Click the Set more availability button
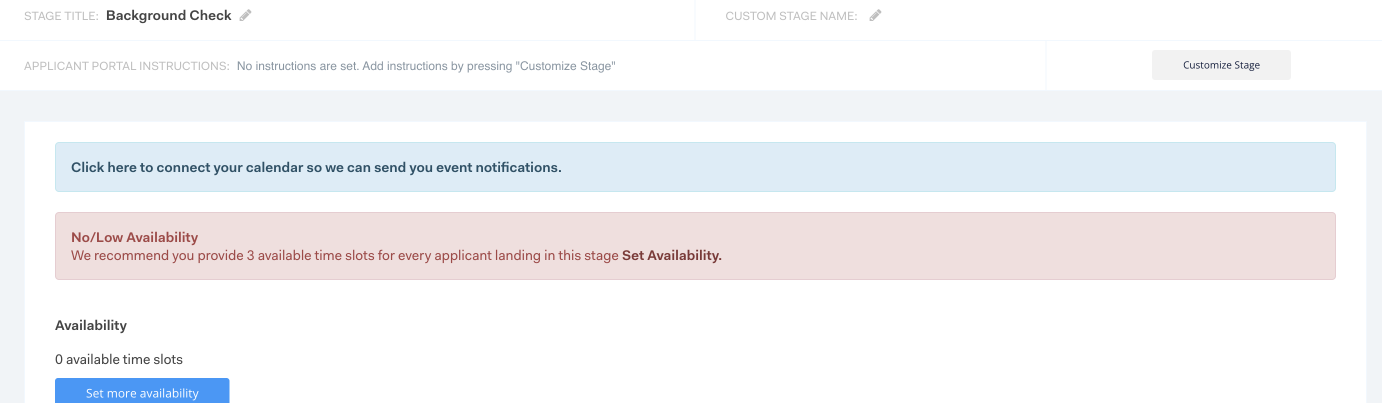The height and width of the screenshot is (403, 1382). point(142,392)
